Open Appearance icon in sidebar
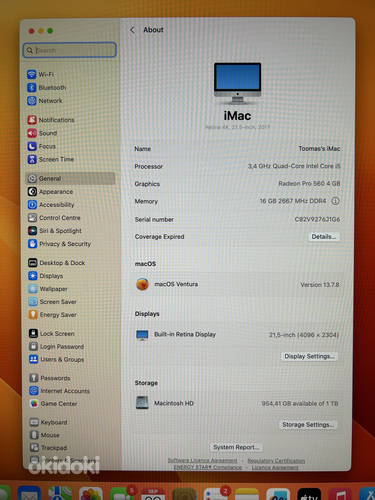Screen dimensions: 375x500 pos(32,191)
